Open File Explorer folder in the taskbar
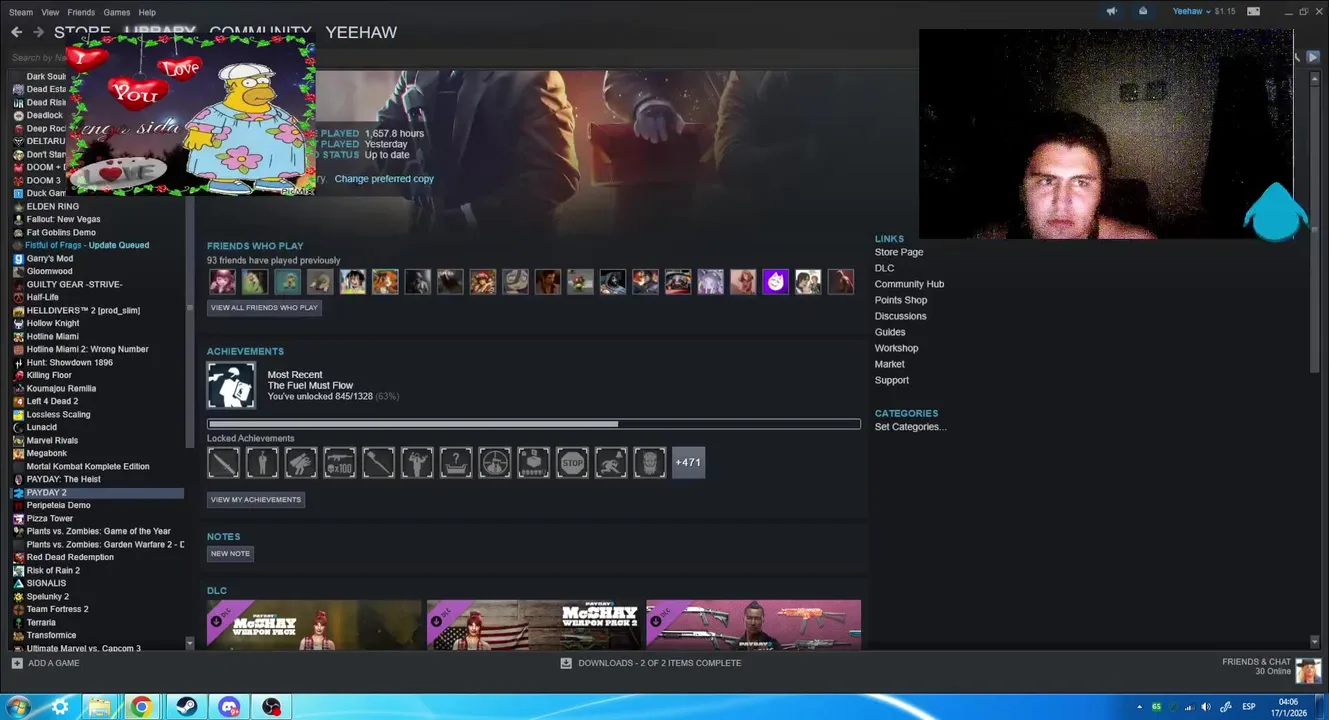This screenshot has width=1329, height=720. (99, 707)
